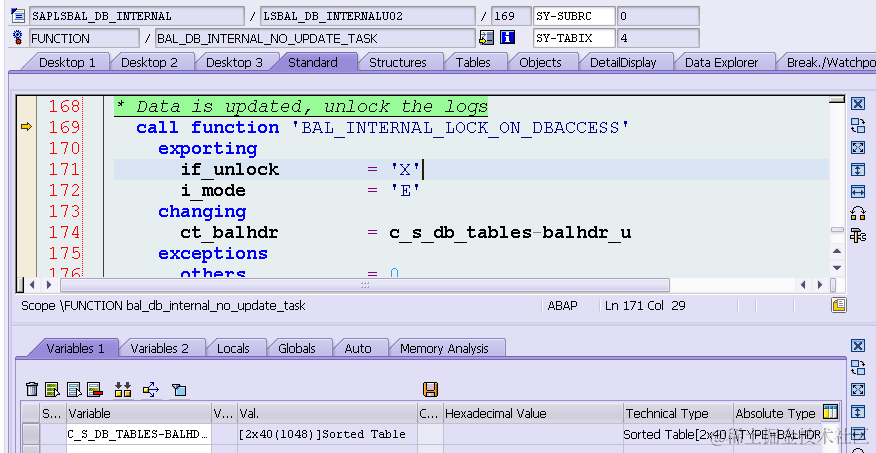Click the SY-SUBRC field
876x453 pixels.
574,16
